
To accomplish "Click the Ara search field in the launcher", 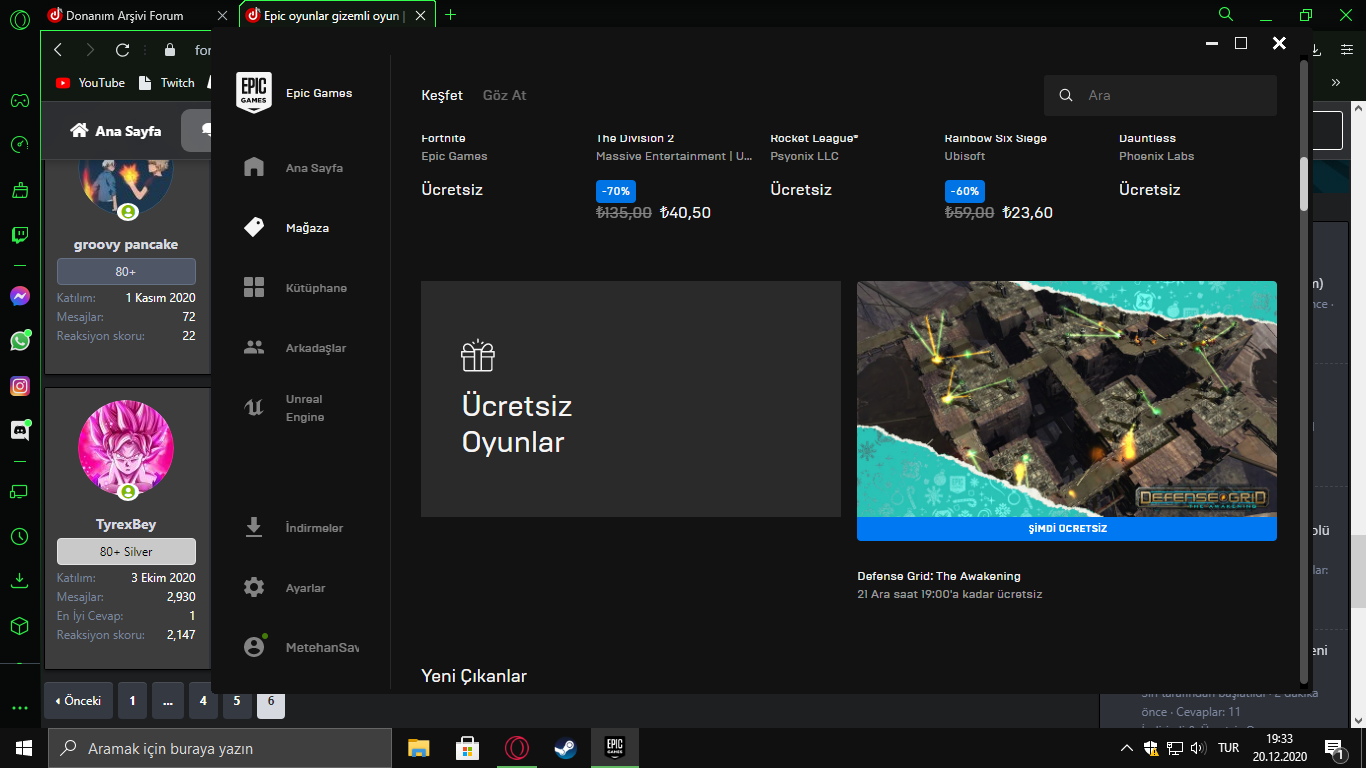I will coord(1160,95).
